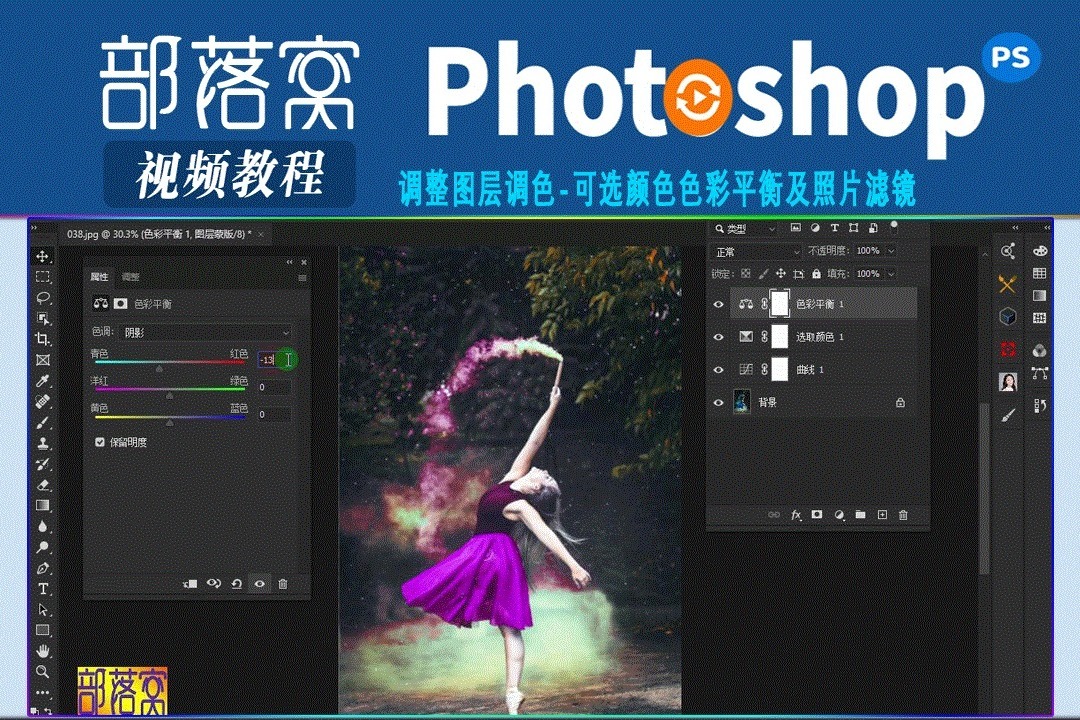1080x720 pixels.
Task: Reset adjustment defaults in Properties panel
Action: 237,584
